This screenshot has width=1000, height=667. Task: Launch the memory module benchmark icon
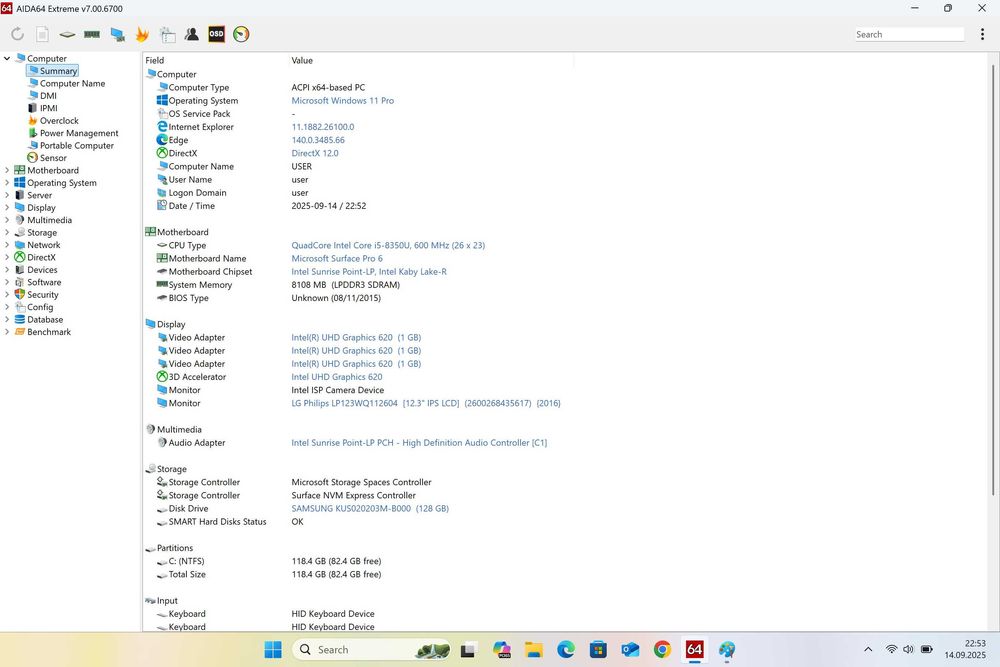[92, 34]
